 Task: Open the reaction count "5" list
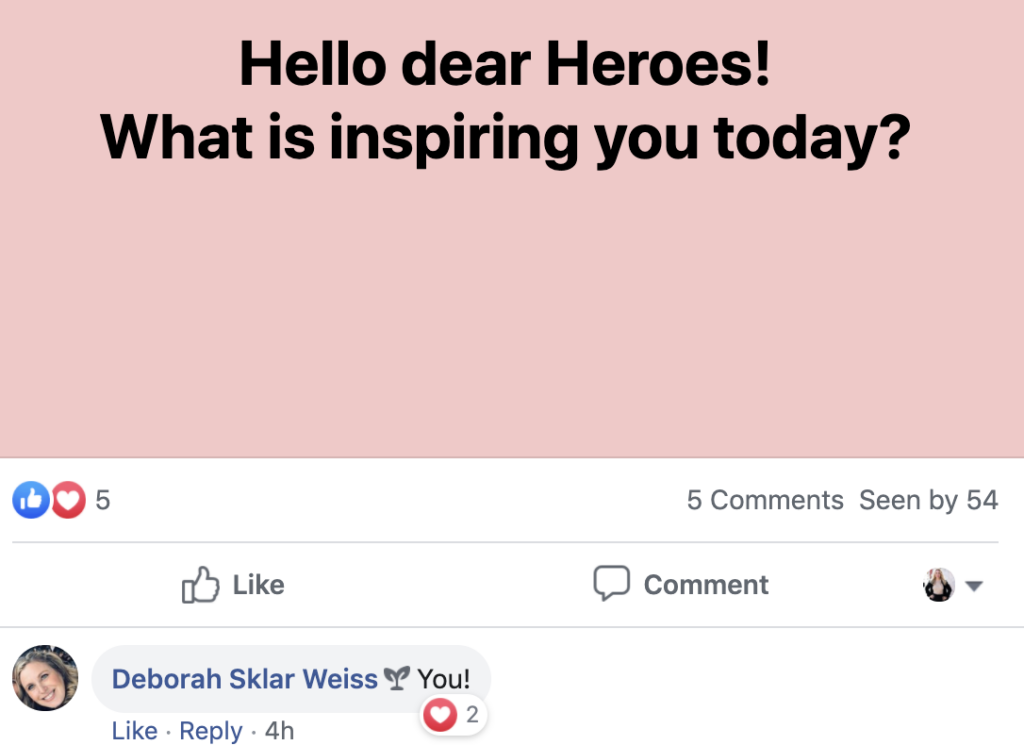pos(103,500)
